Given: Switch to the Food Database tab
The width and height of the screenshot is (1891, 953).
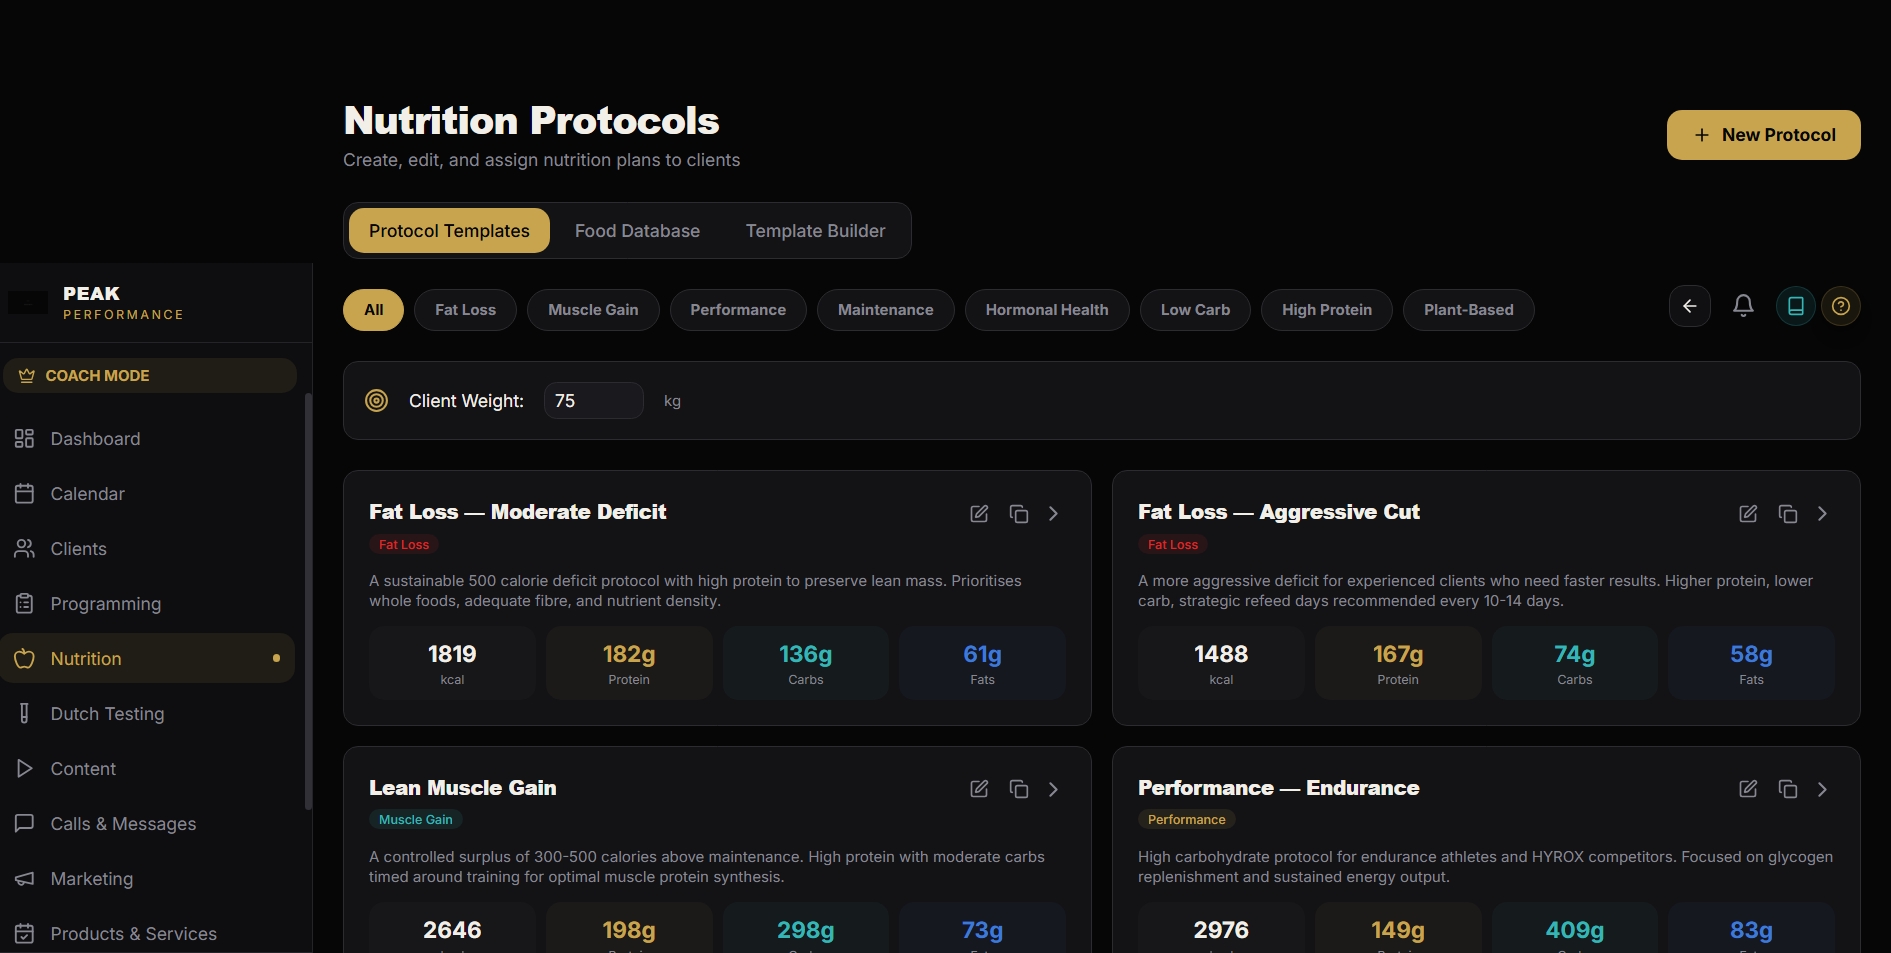Looking at the screenshot, I should coord(637,231).
